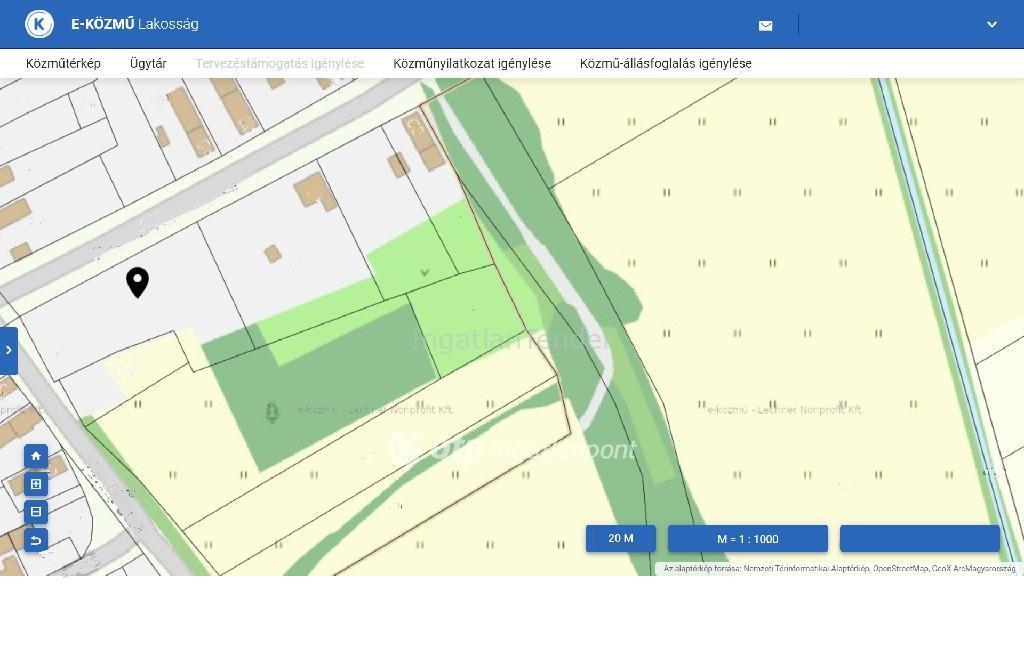
Task: Click the undo previous view arrow button
Action: (x=36, y=540)
